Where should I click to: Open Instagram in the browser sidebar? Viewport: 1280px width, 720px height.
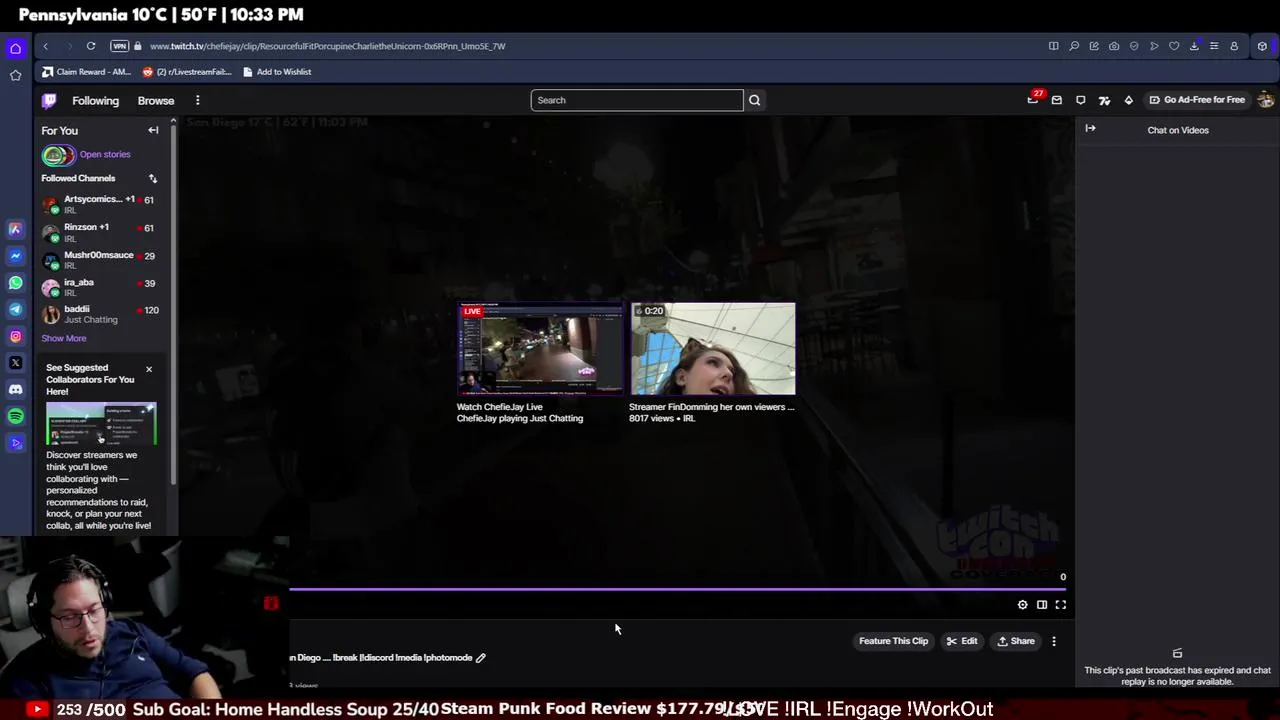pyautogui.click(x=15, y=336)
